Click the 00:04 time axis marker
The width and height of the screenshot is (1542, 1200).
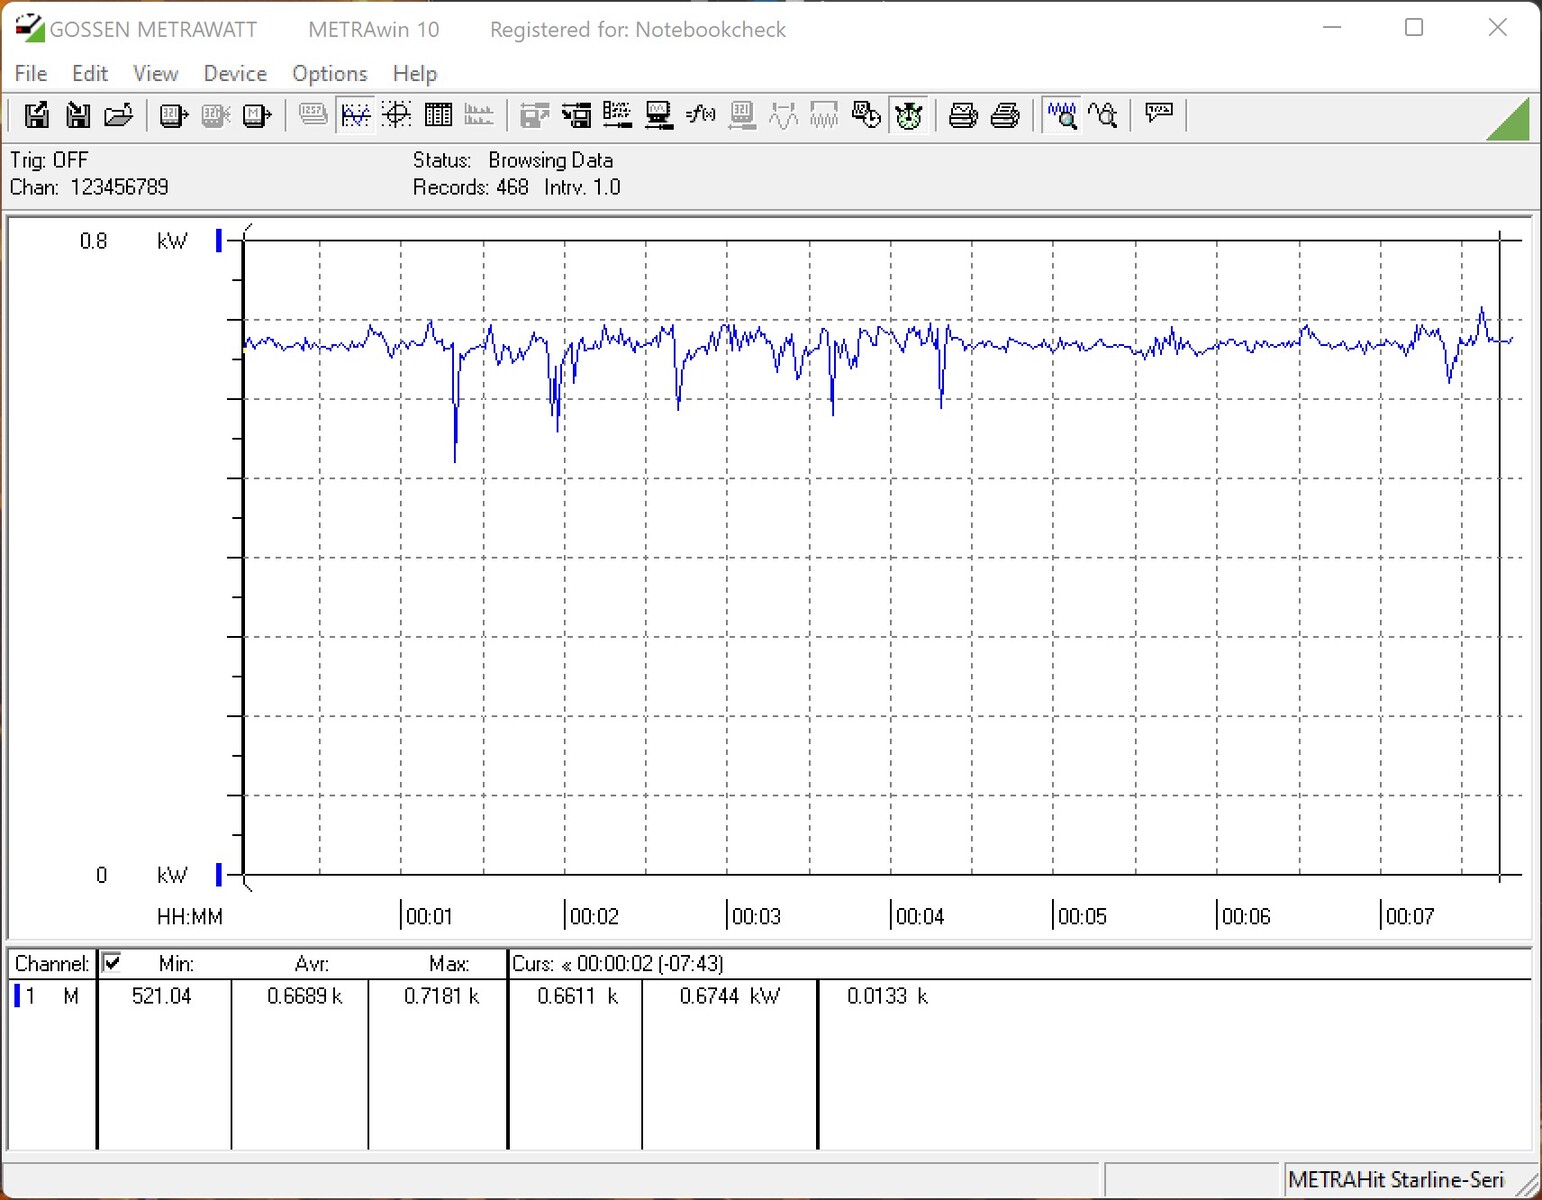tap(919, 916)
